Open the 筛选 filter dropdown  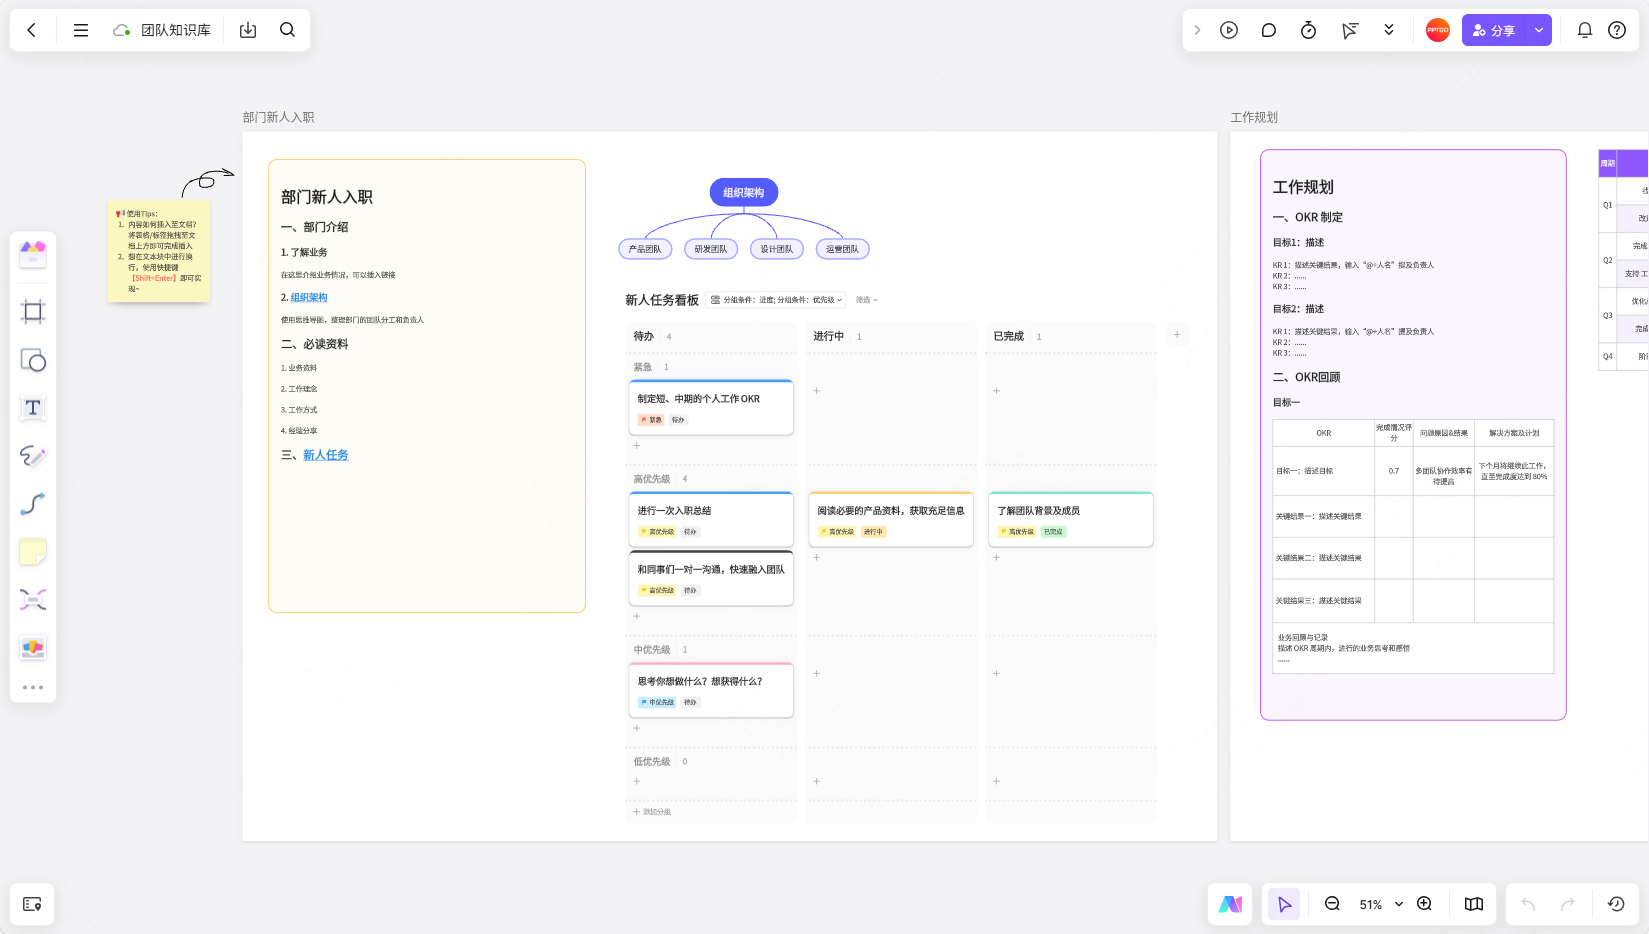867,300
